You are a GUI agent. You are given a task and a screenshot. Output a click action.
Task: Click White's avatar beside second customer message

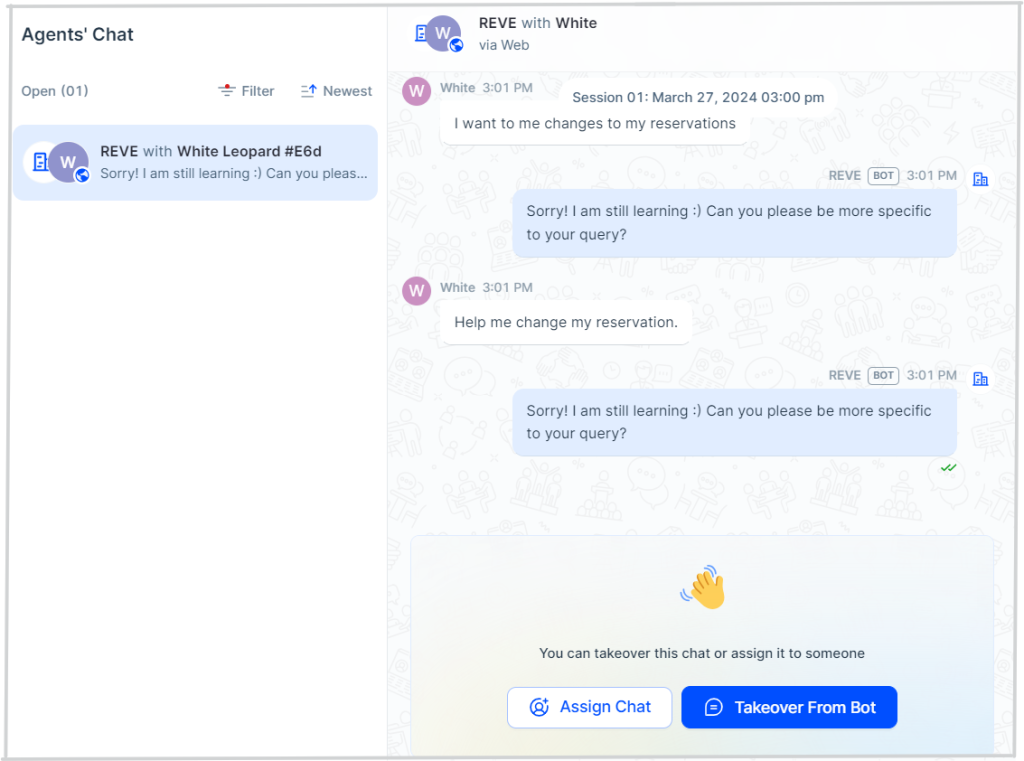pos(416,290)
